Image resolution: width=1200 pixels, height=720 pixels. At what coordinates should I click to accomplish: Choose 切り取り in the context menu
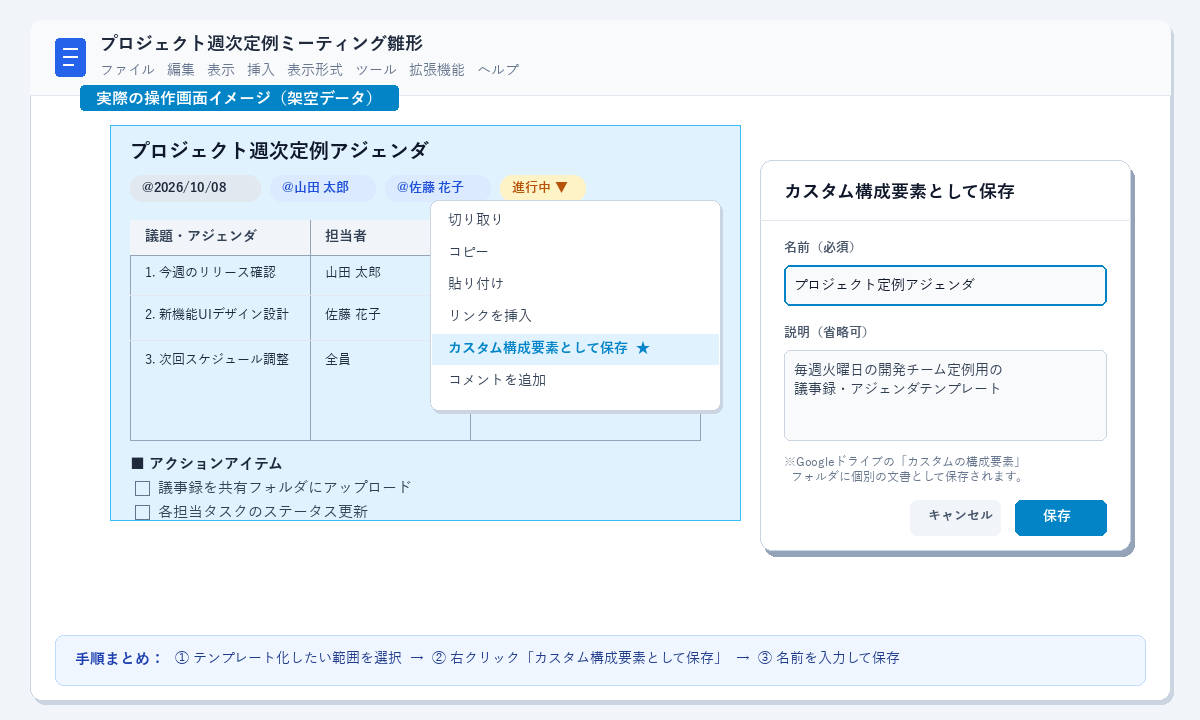coord(575,220)
